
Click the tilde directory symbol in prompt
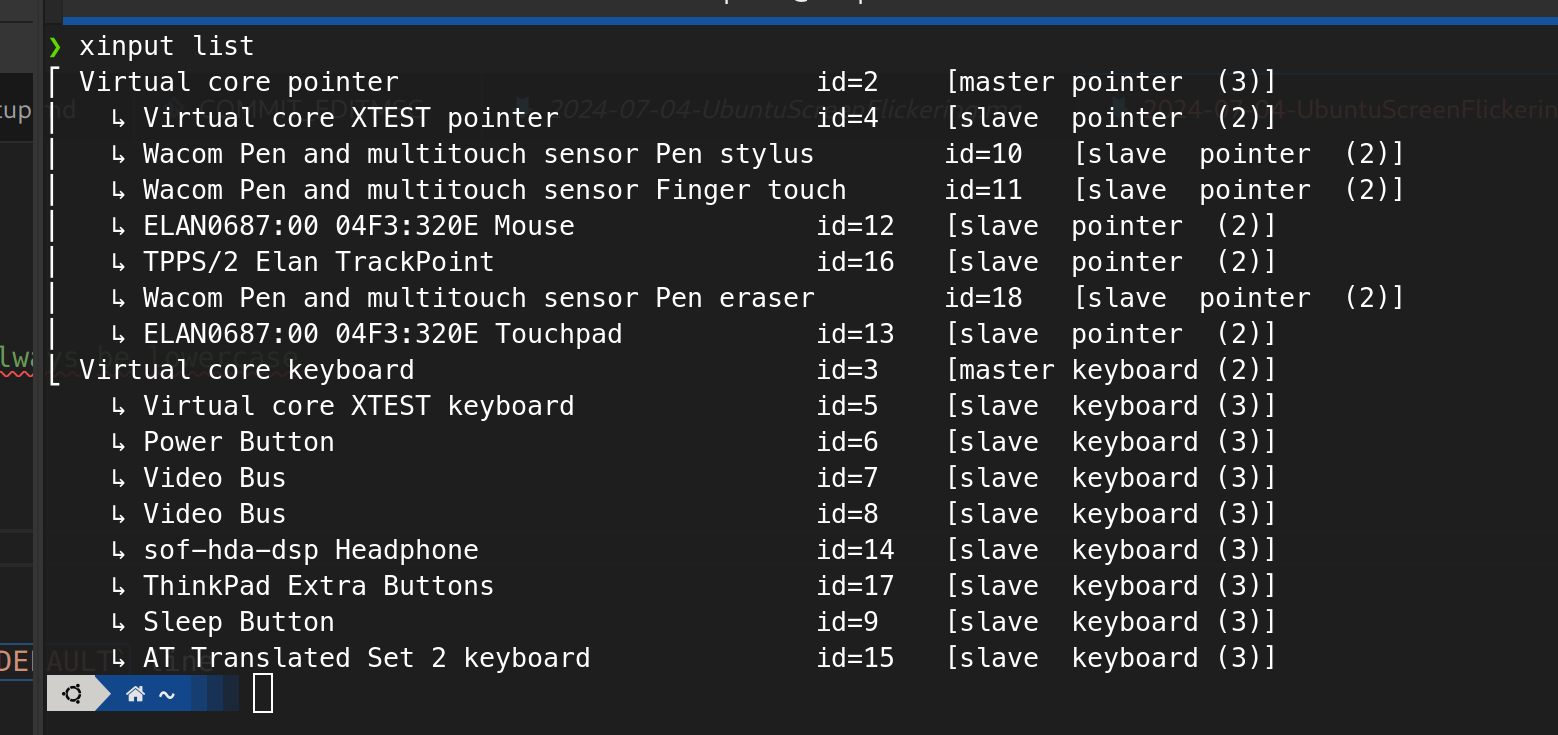pyautogui.click(x=167, y=694)
